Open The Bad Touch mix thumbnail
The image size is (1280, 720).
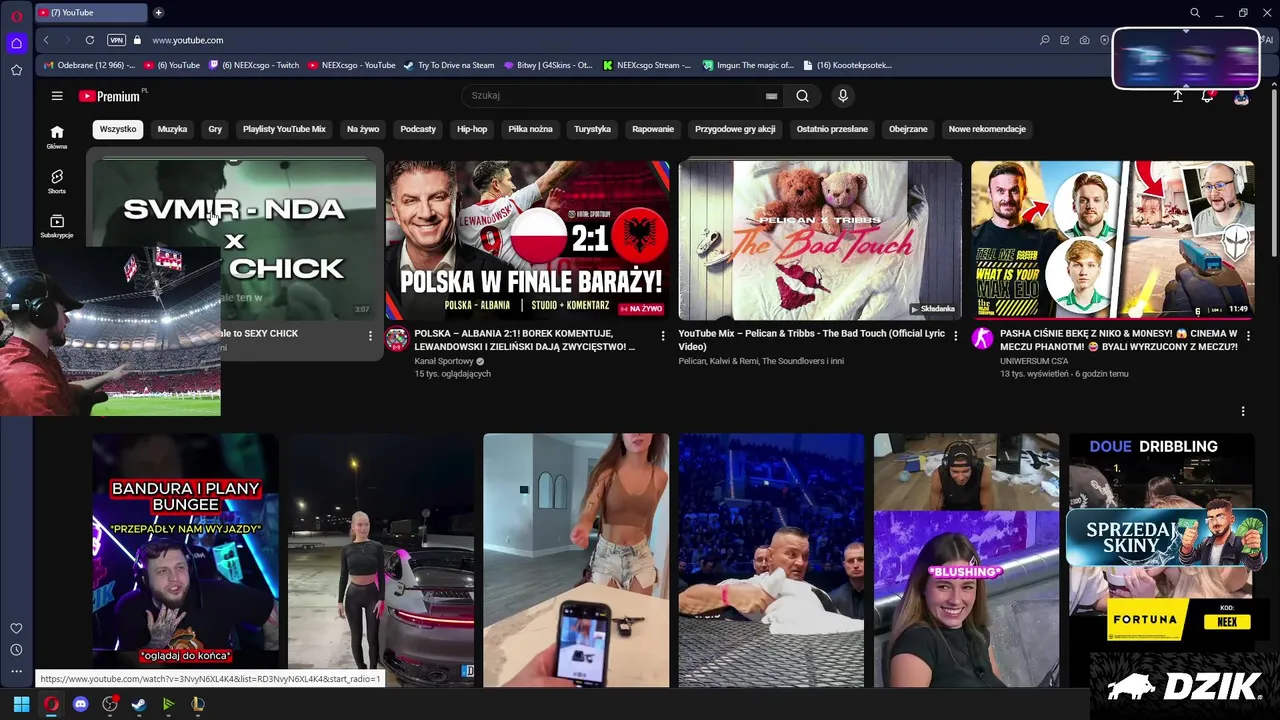[820, 240]
